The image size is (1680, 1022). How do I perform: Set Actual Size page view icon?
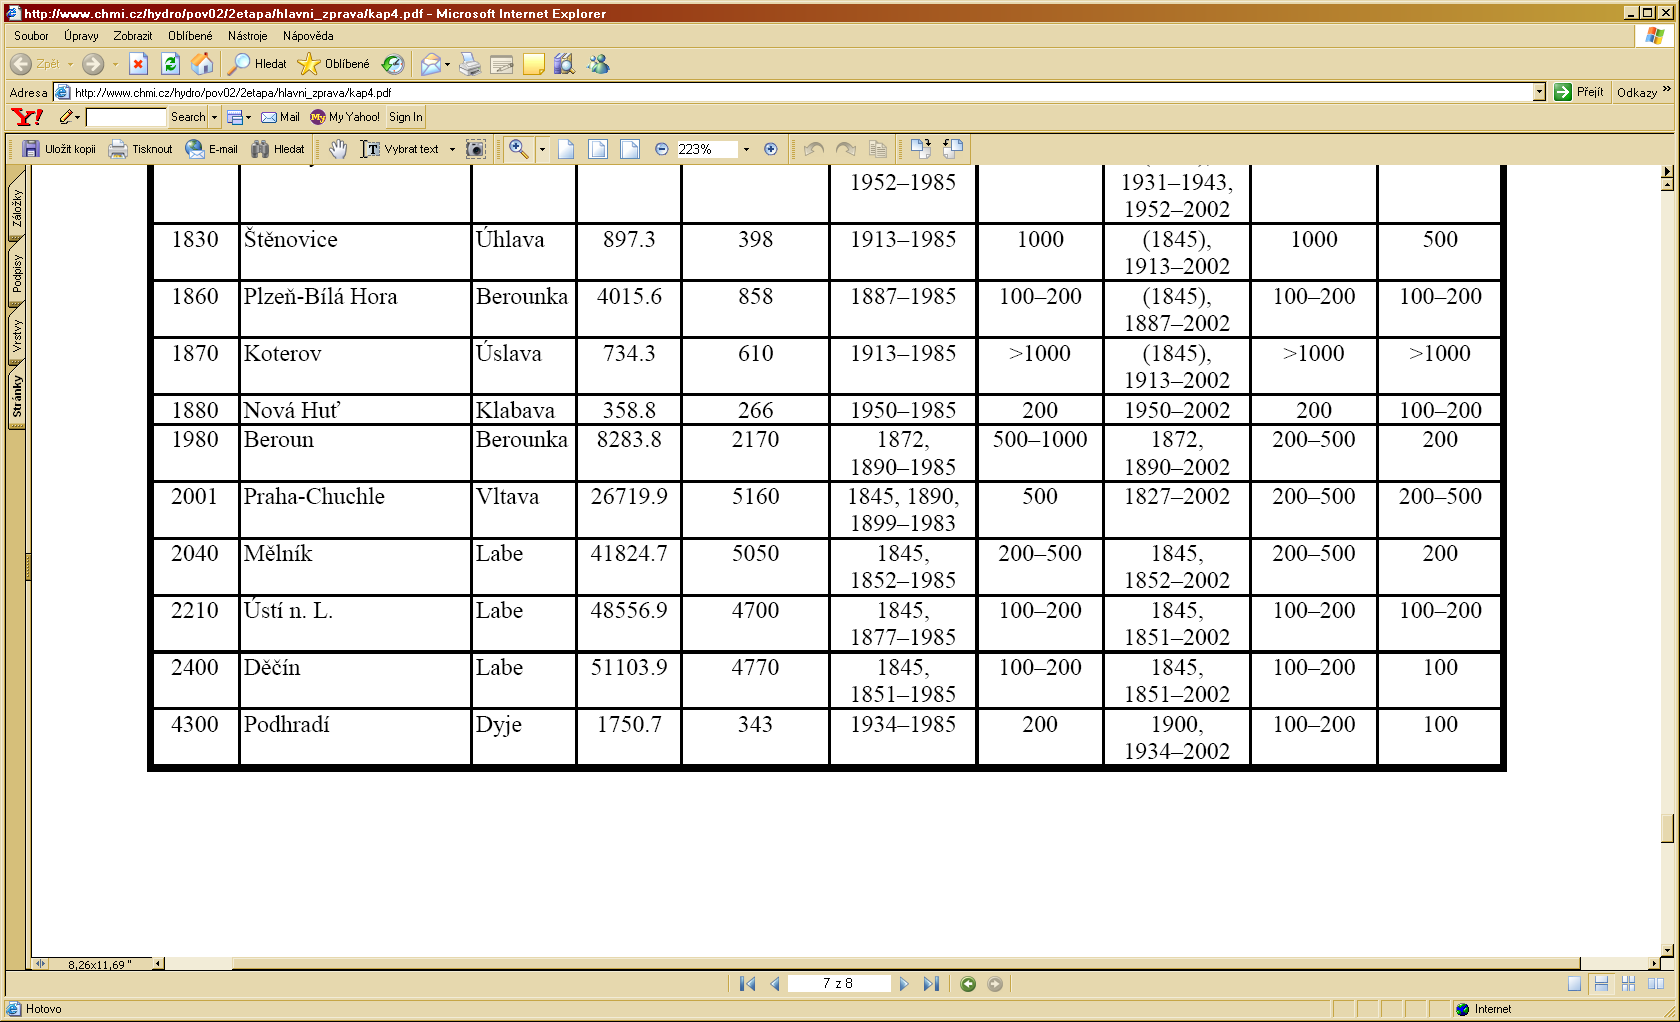[x=566, y=149]
